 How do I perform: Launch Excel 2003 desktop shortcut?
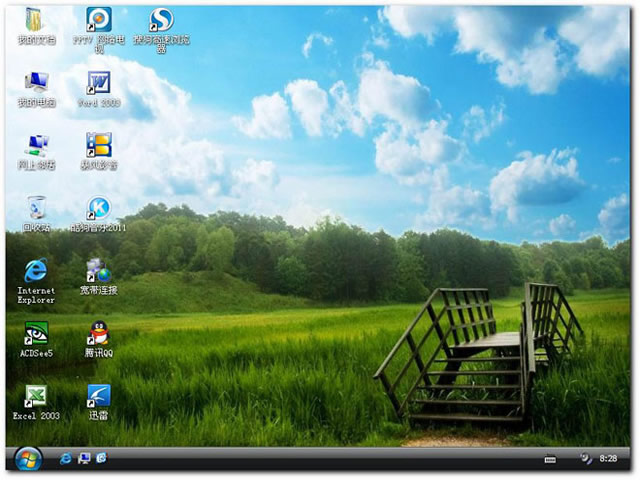[x=36, y=396]
